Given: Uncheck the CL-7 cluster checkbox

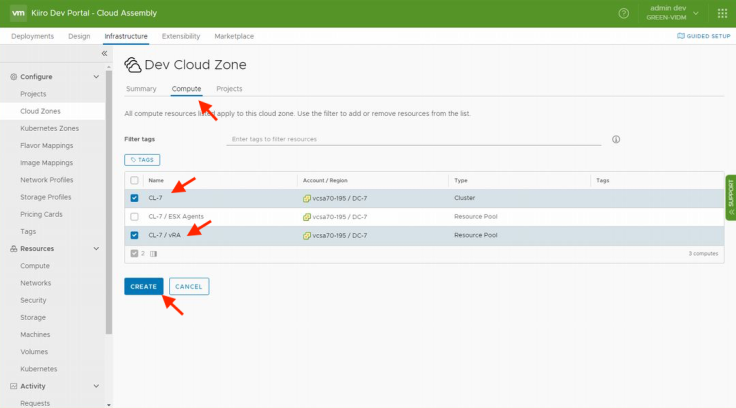Looking at the screenshot, I should [x=134, y=198].
